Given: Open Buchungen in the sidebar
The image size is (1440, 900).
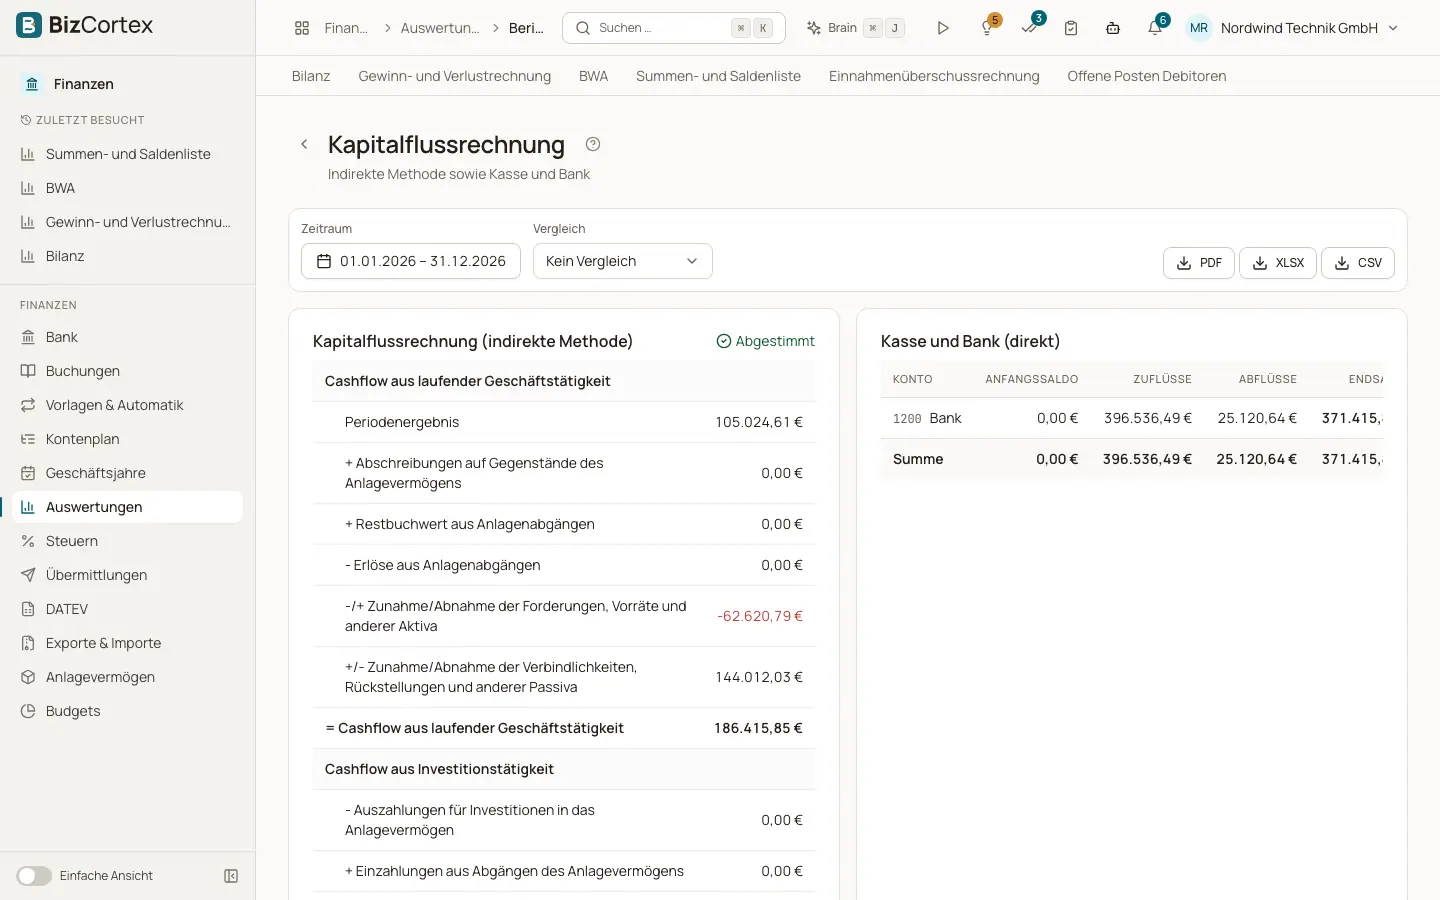Looking at the screenshot, I should click(128, 371).
